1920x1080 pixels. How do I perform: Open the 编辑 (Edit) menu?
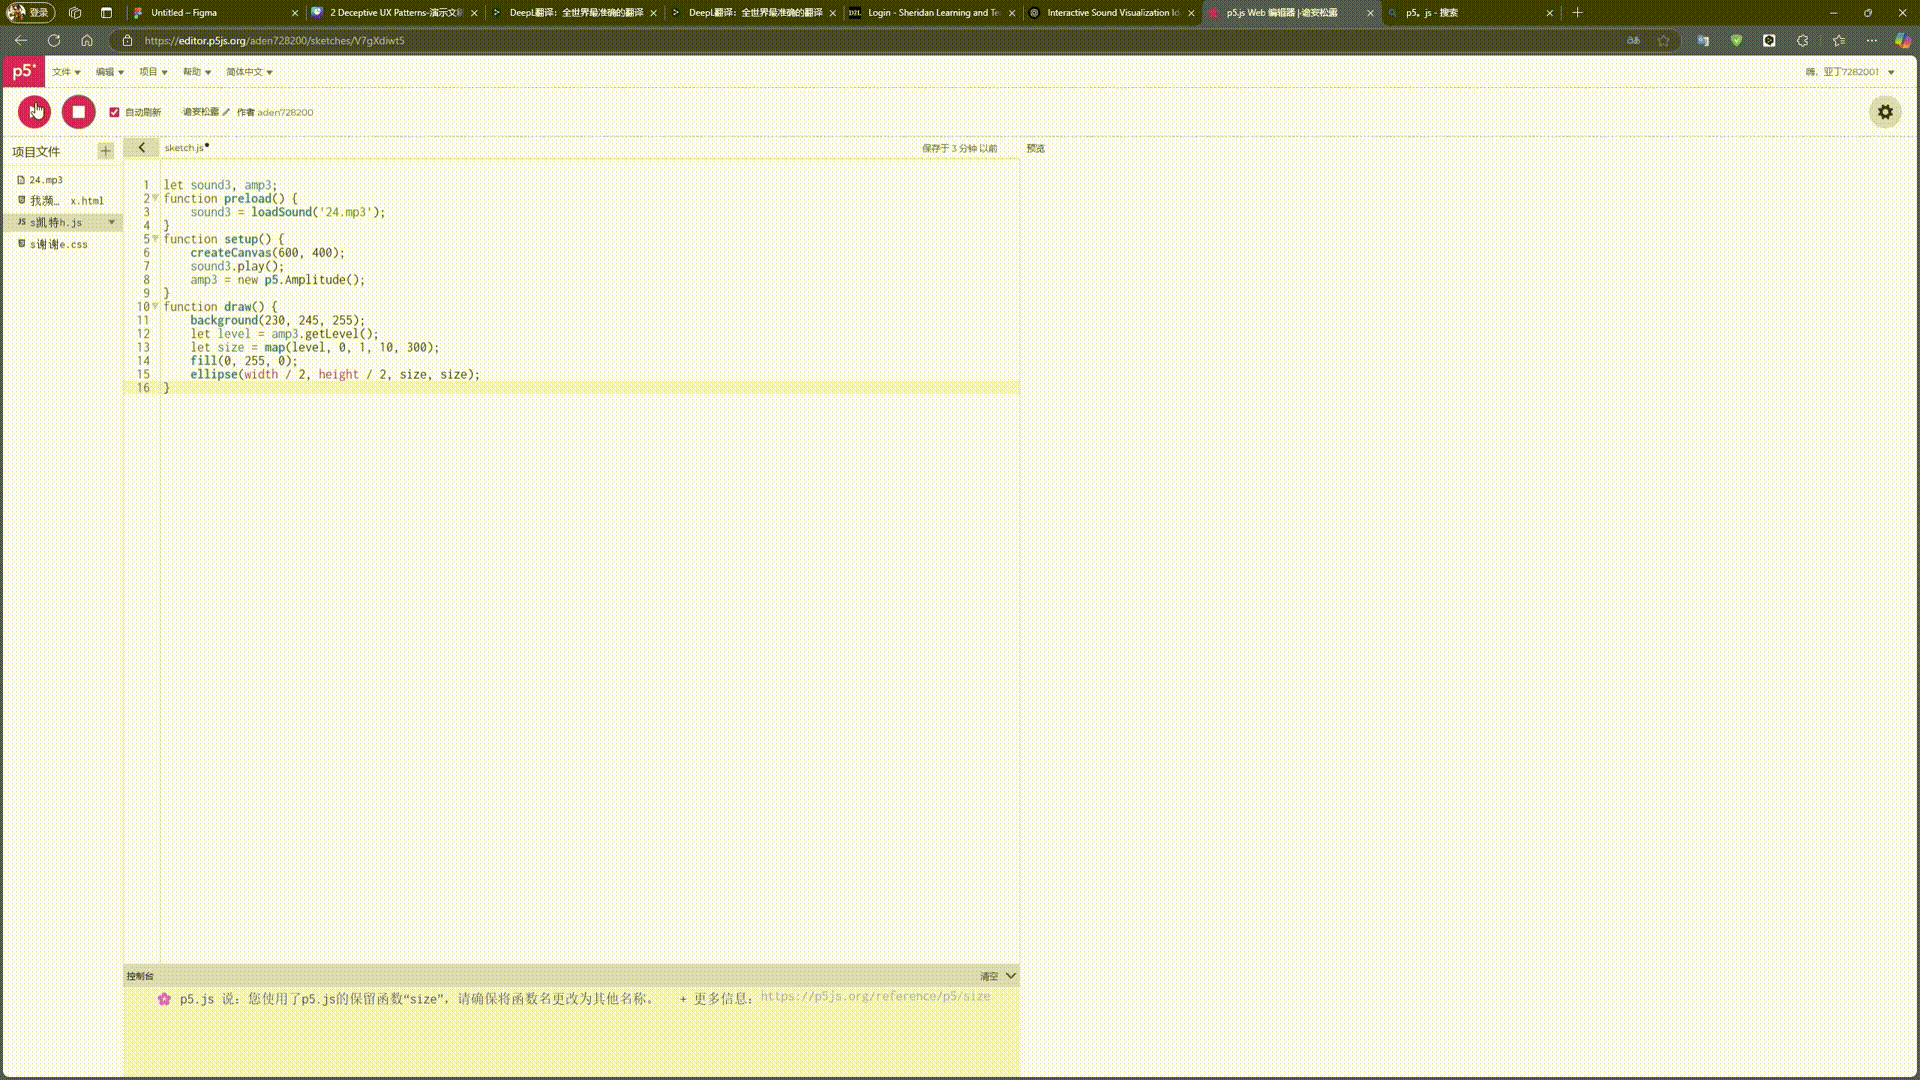(109, 72)
